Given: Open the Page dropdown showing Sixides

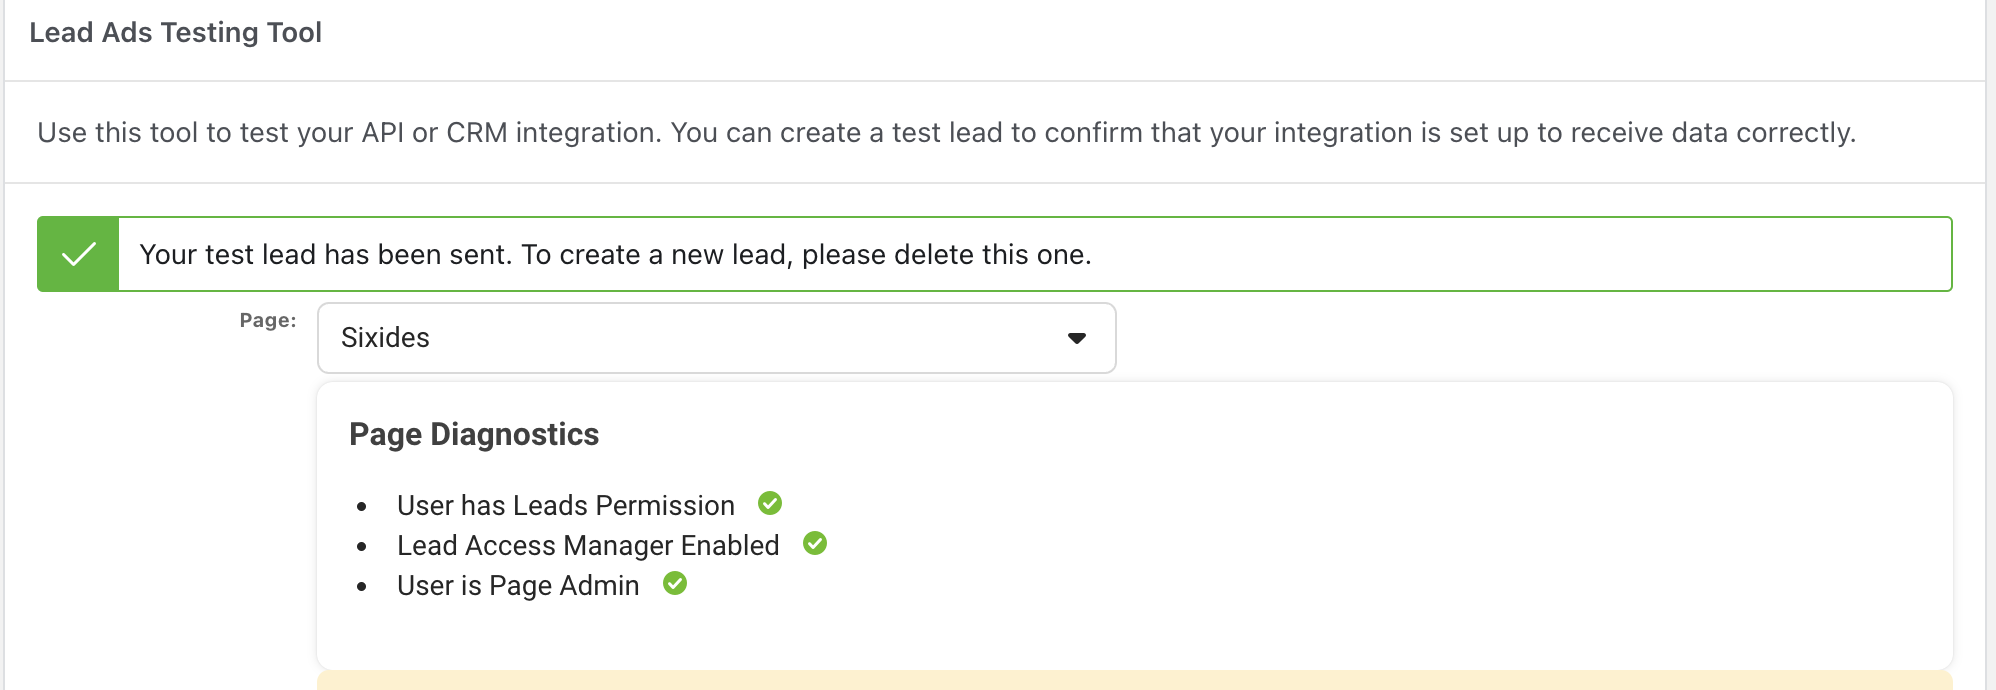Looking at the screenshot, I should click(716, 338).
